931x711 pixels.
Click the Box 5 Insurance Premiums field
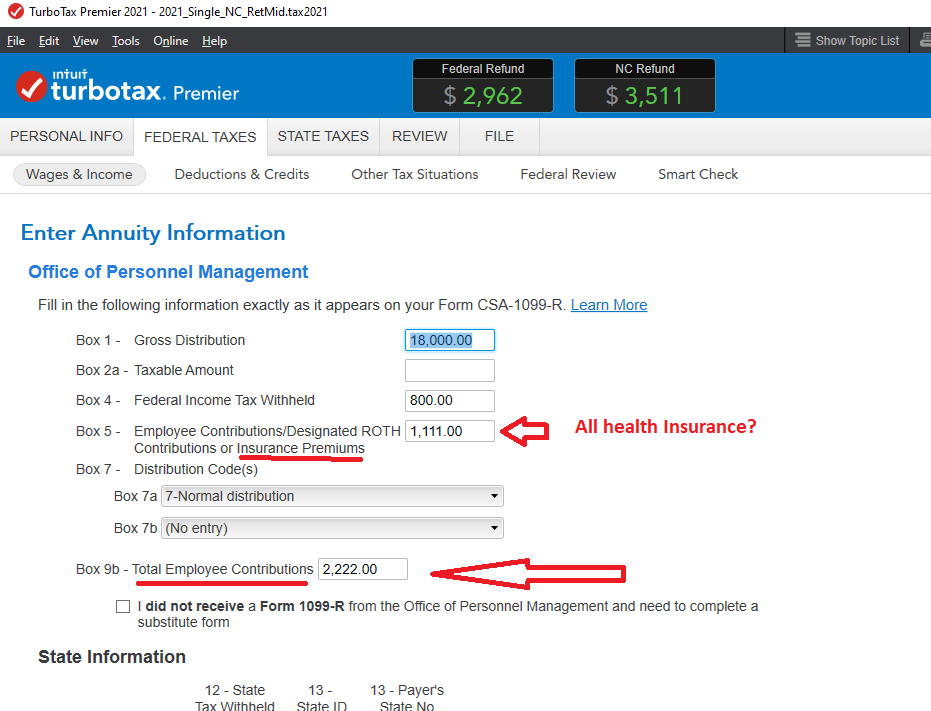pyautogui.click(x=449, y=431)
